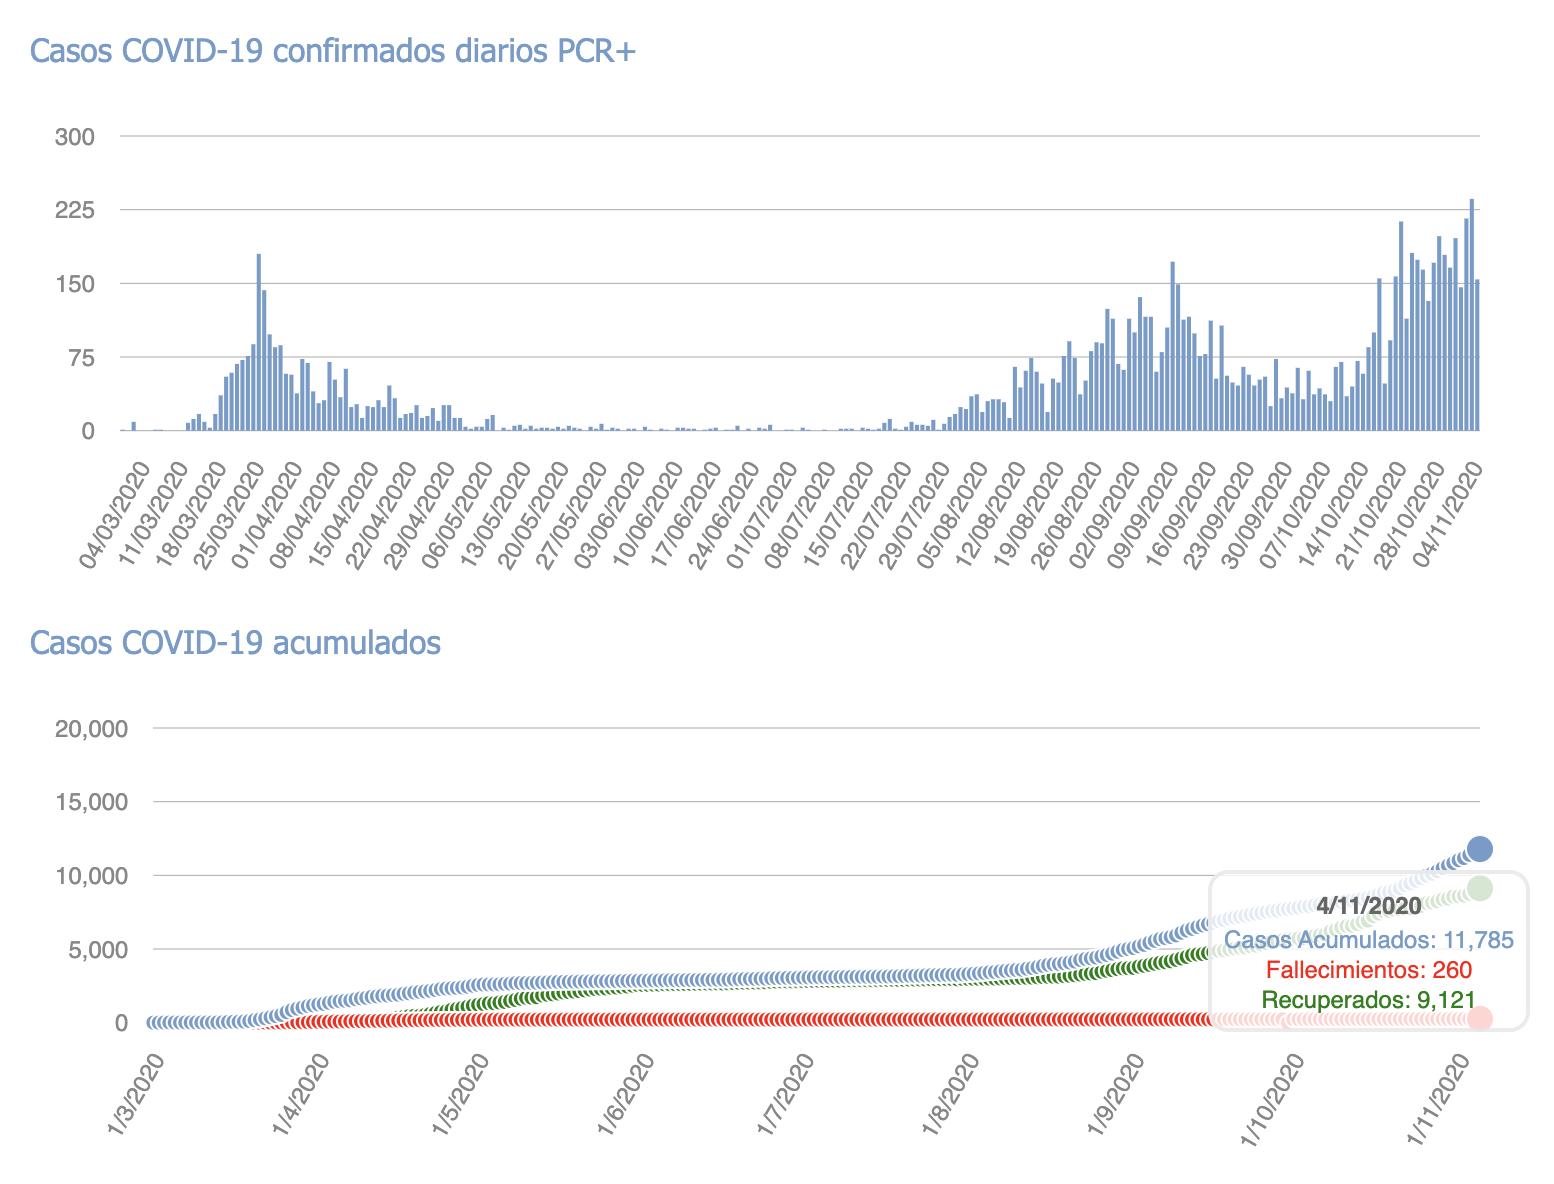Viewport: 1554px width, 1184px height.
Task: Click 'Fallecimientos: 260' in the tooltip
Action: (1368, 969)
